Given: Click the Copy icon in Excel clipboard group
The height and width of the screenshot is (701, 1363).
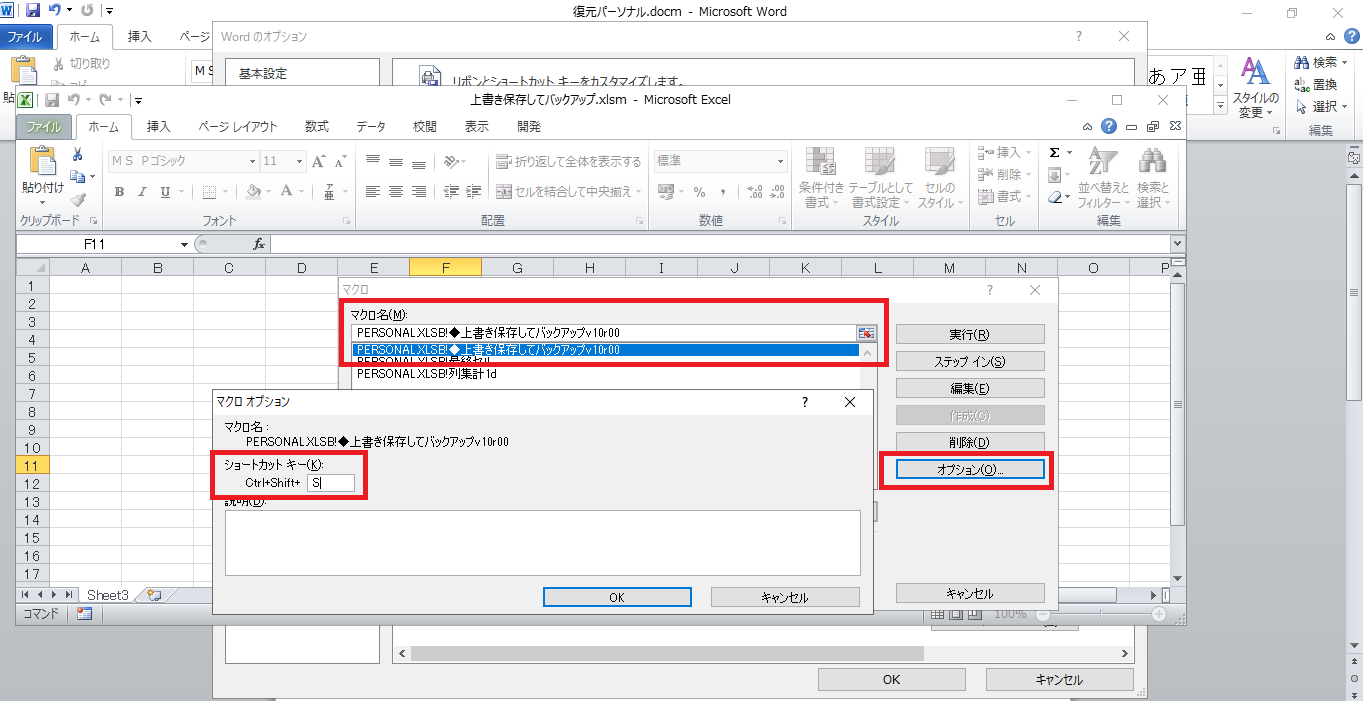Looking at the screenshot, I should [77, 176].
